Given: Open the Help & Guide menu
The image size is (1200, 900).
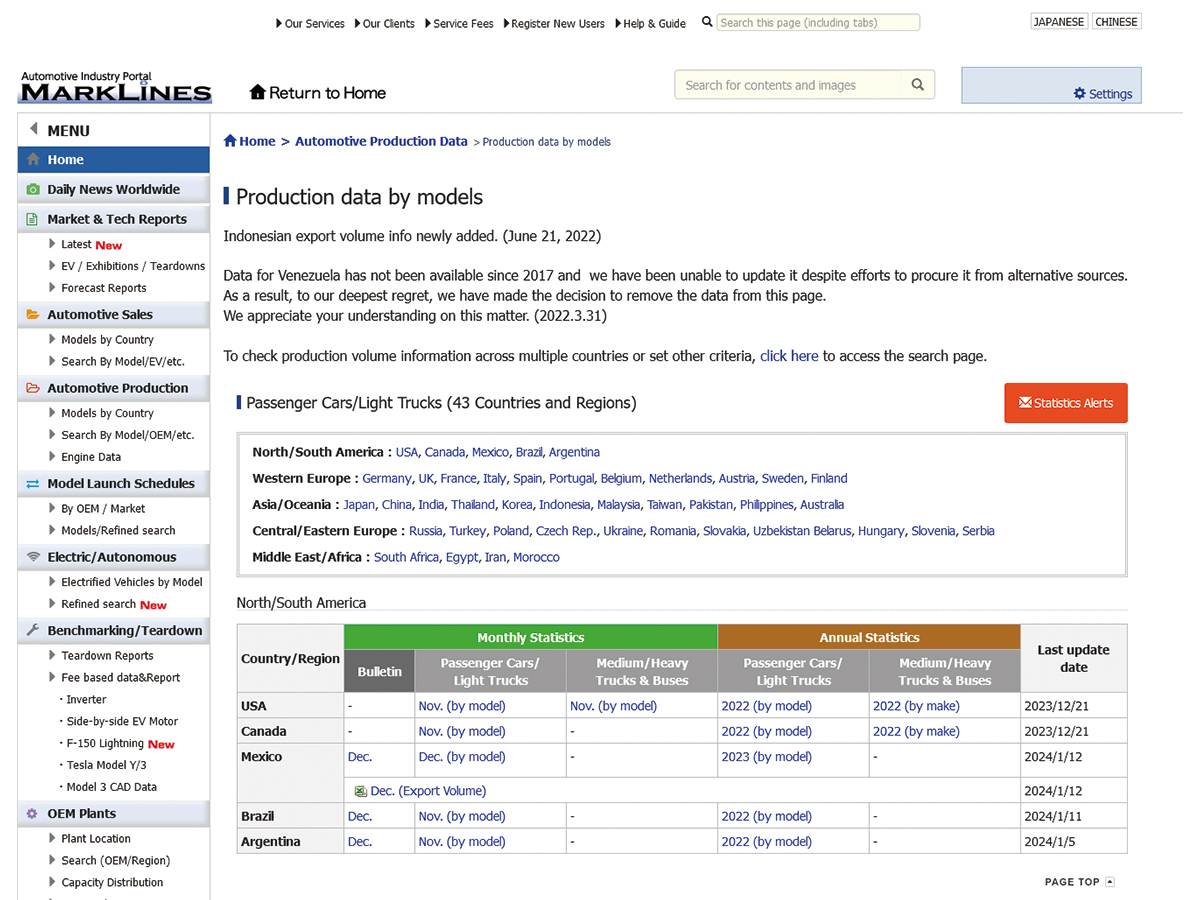Looking at the screenshot, I should coord(650,24).
